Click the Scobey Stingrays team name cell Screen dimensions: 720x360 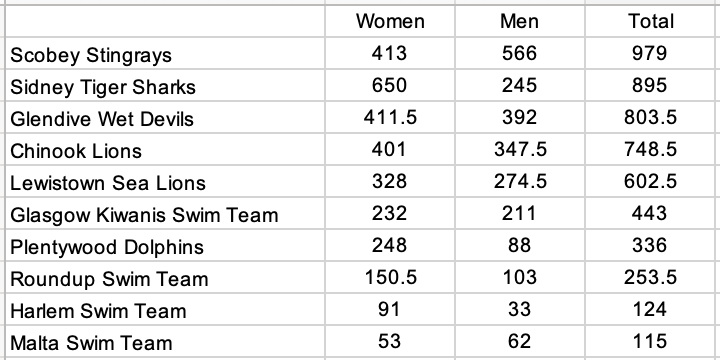(165, 53)
